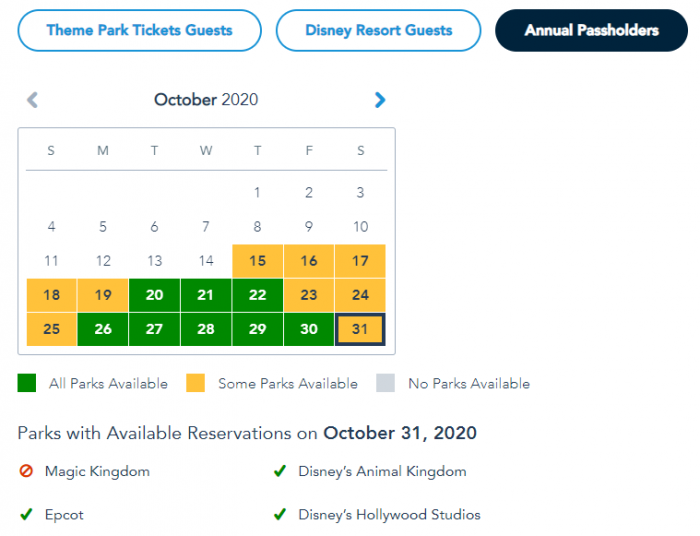This screenshot has width=700, height=536.
Task: Advance to next month with right chevron
Action: (x=380, y=100)
